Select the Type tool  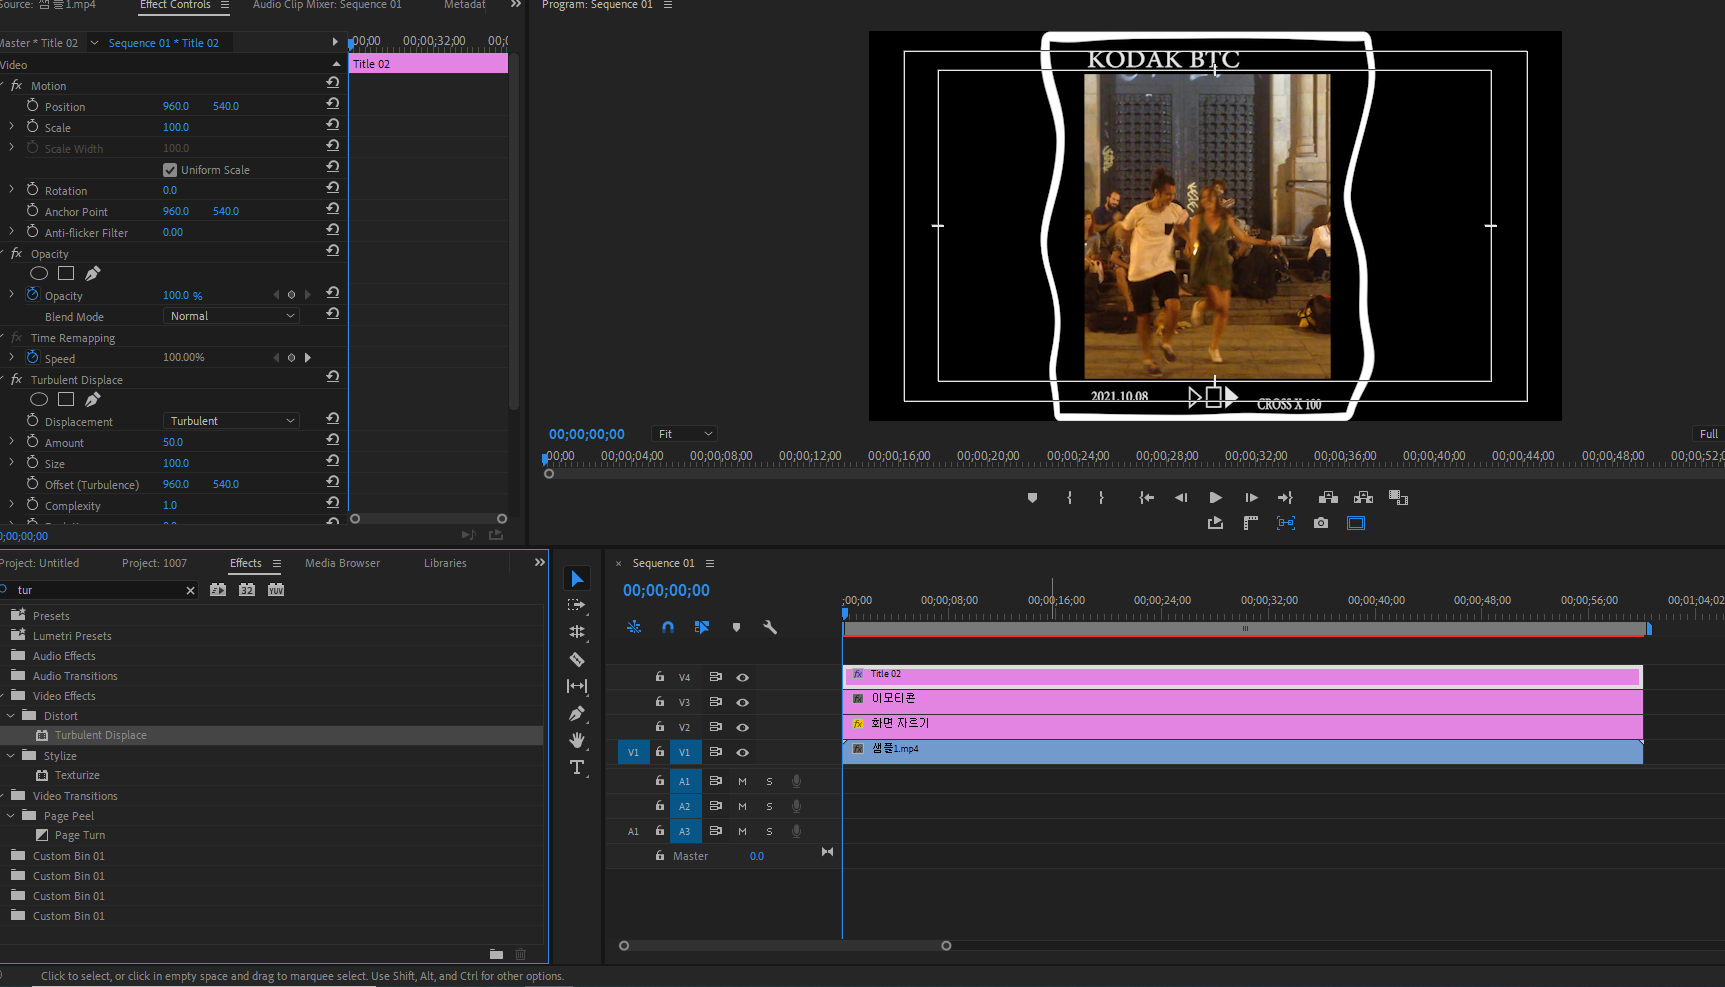click(577, 767)
